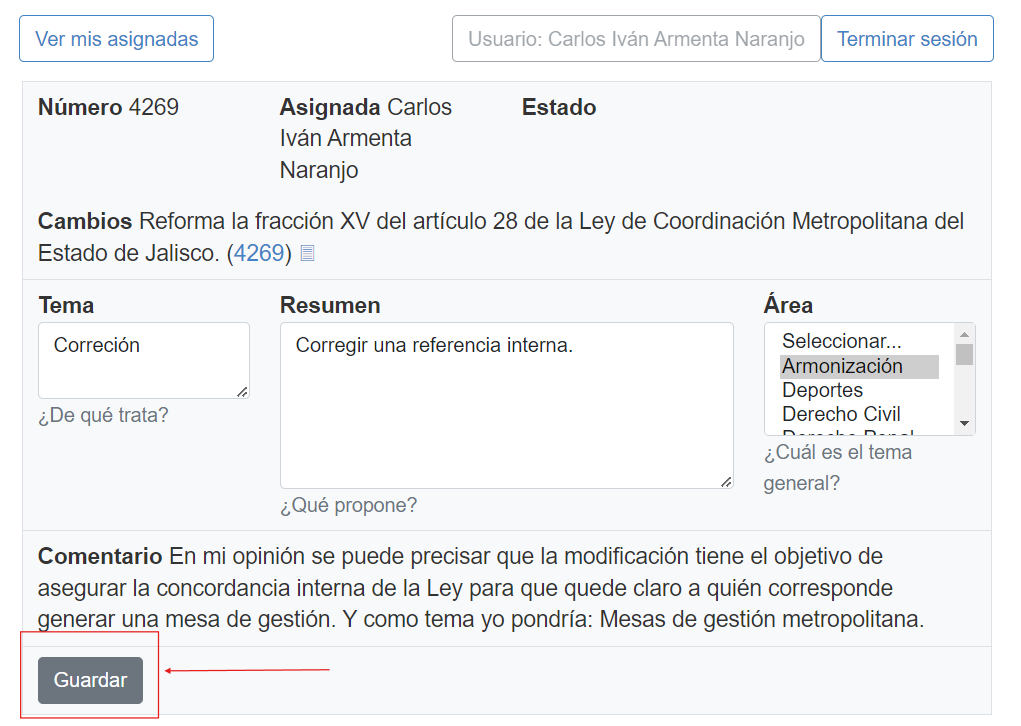Click the Número 4269 label
Viewport: 1021px width, 726px height.
tap(108, 107)
